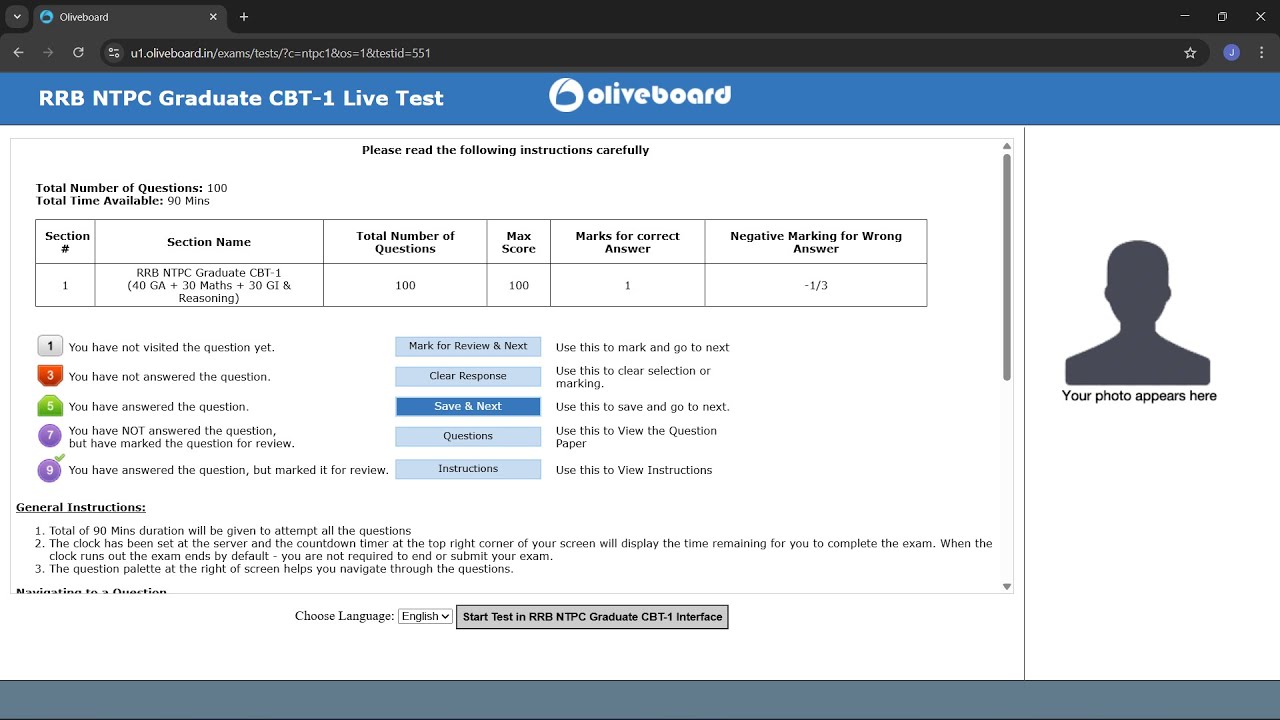Click the General Instructions heading
Image resolution: width=1280 pixels, height=720 pixels.
(81, 508)
